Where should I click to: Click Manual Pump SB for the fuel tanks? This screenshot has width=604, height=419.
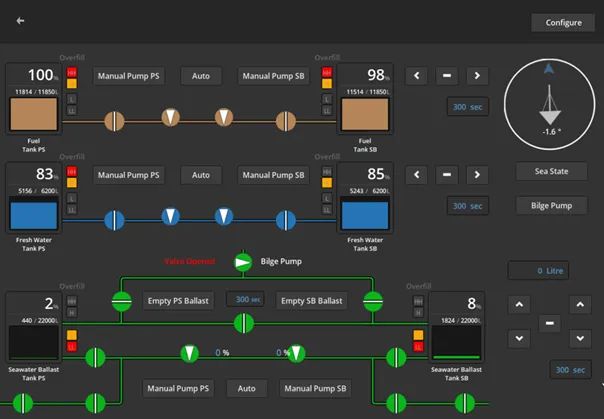(x=273, y=76)
